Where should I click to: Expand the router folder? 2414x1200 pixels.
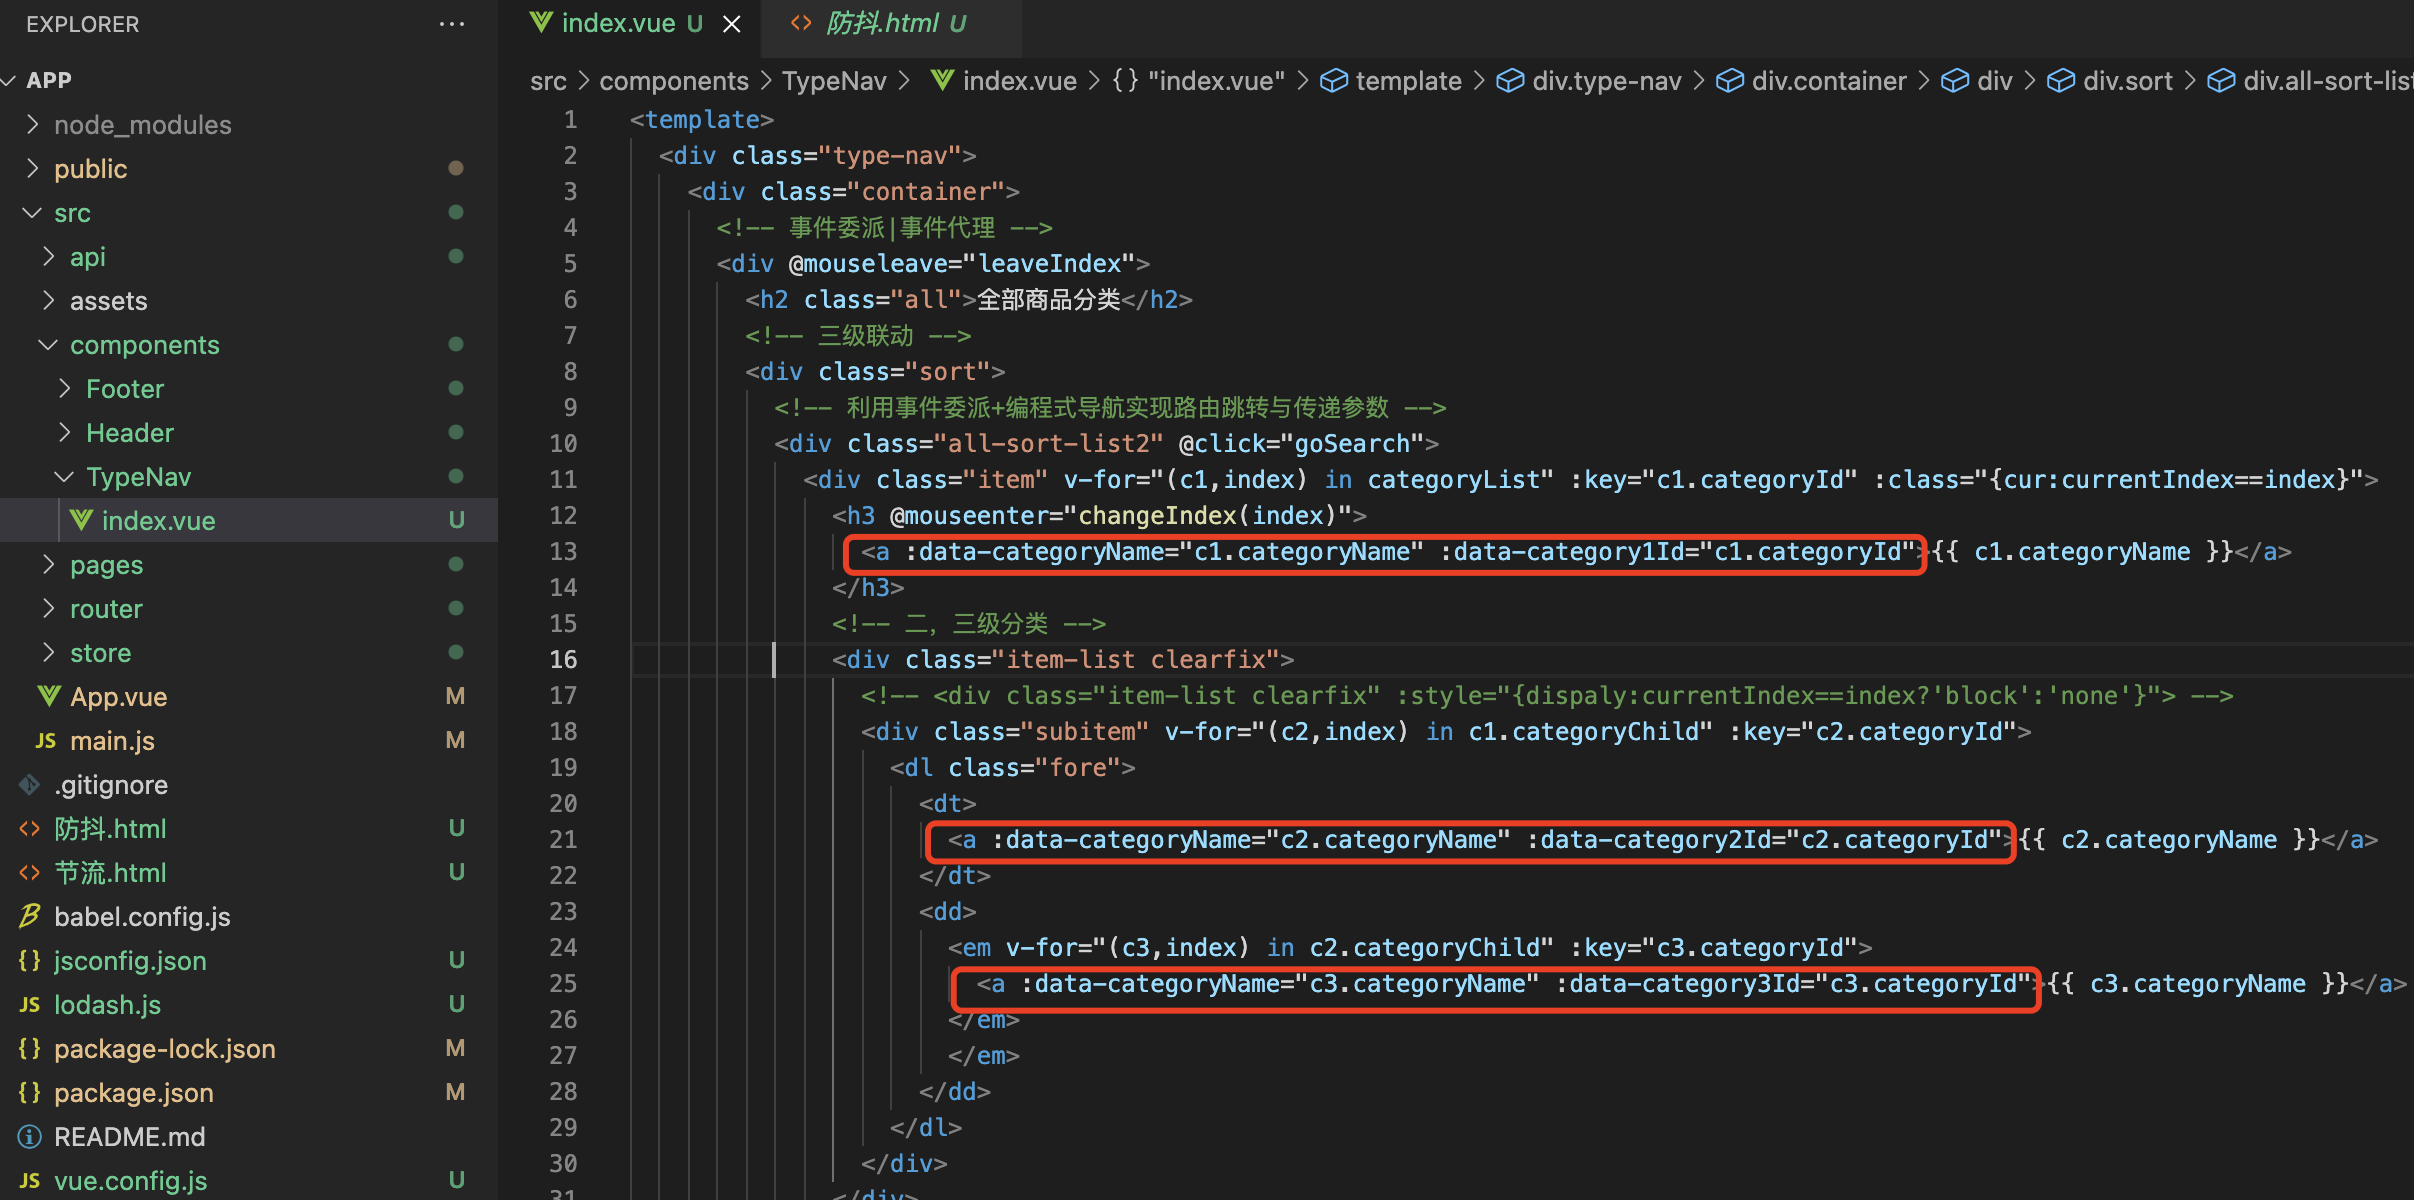pos(49,609)
